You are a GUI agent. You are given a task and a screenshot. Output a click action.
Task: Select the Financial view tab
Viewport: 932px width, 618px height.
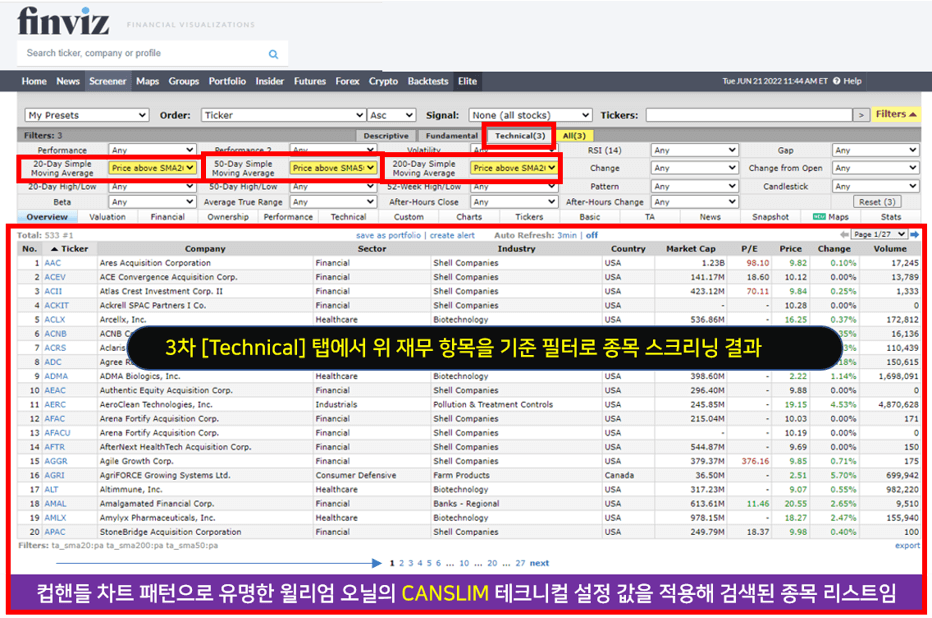click(168, 217)
